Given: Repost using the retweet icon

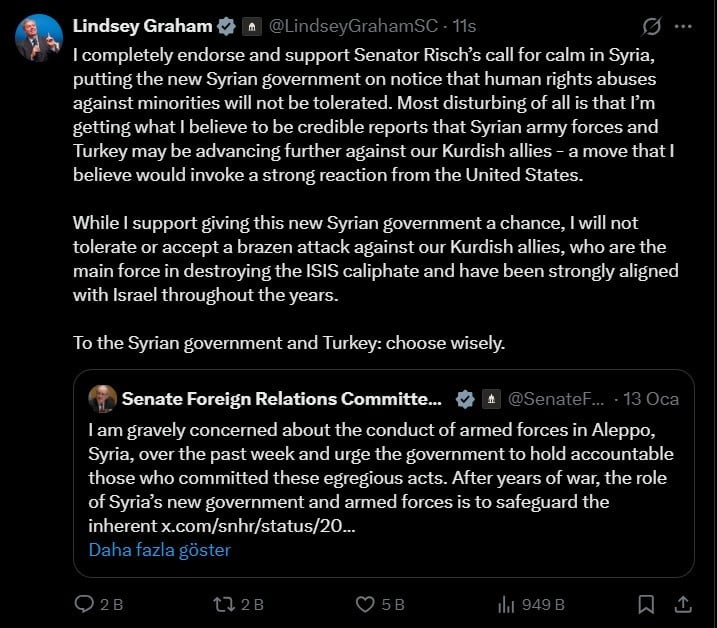Looking at the screenshot, I should [x=227, y=604].
